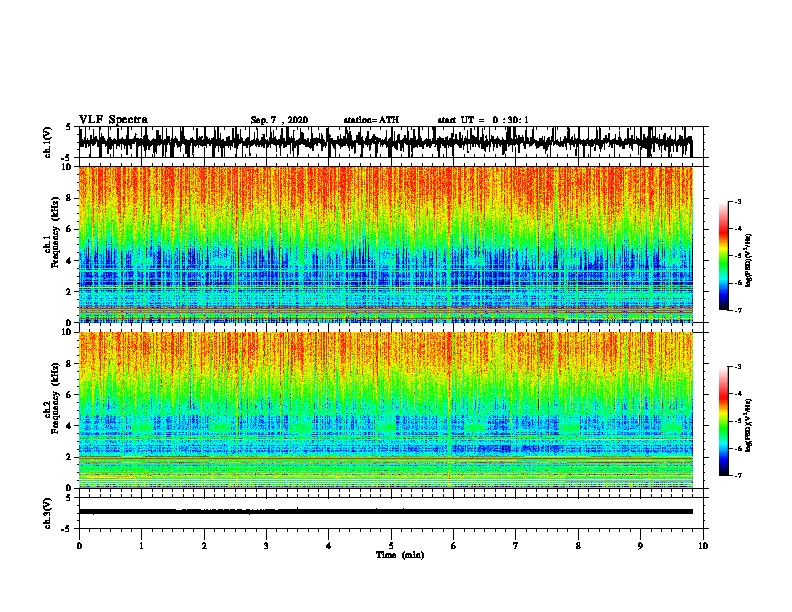Click time tick label "8" on x-axis
The width and height of the screenshot is (792, 612).
(x=578, y=546)
